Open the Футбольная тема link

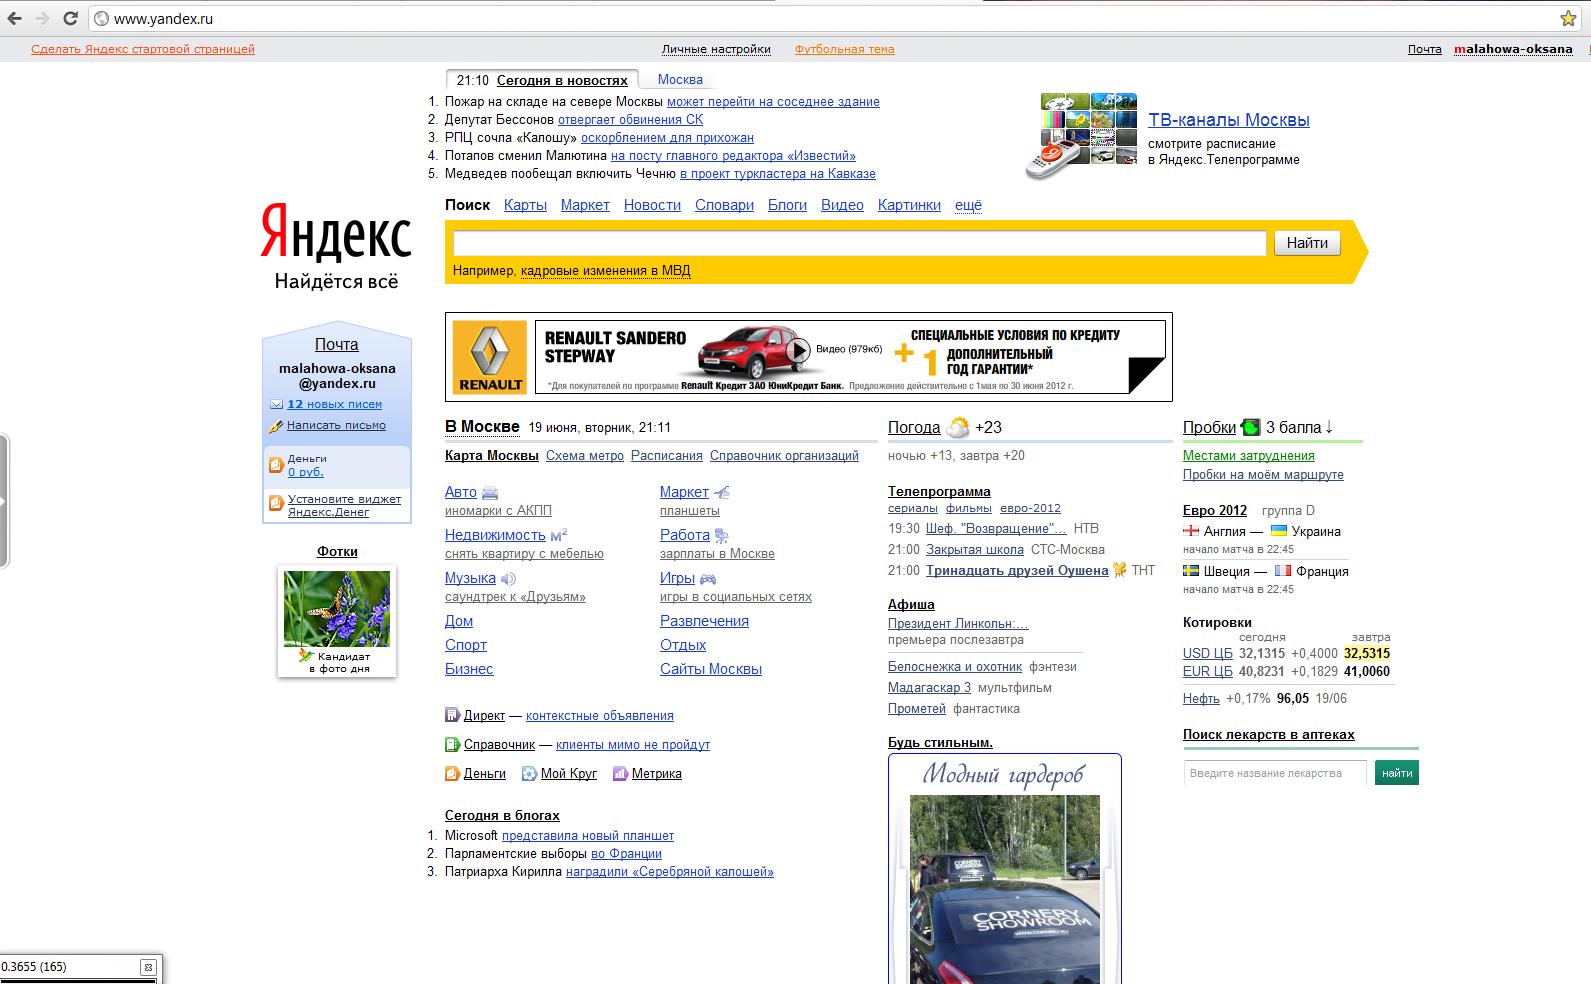845,49
